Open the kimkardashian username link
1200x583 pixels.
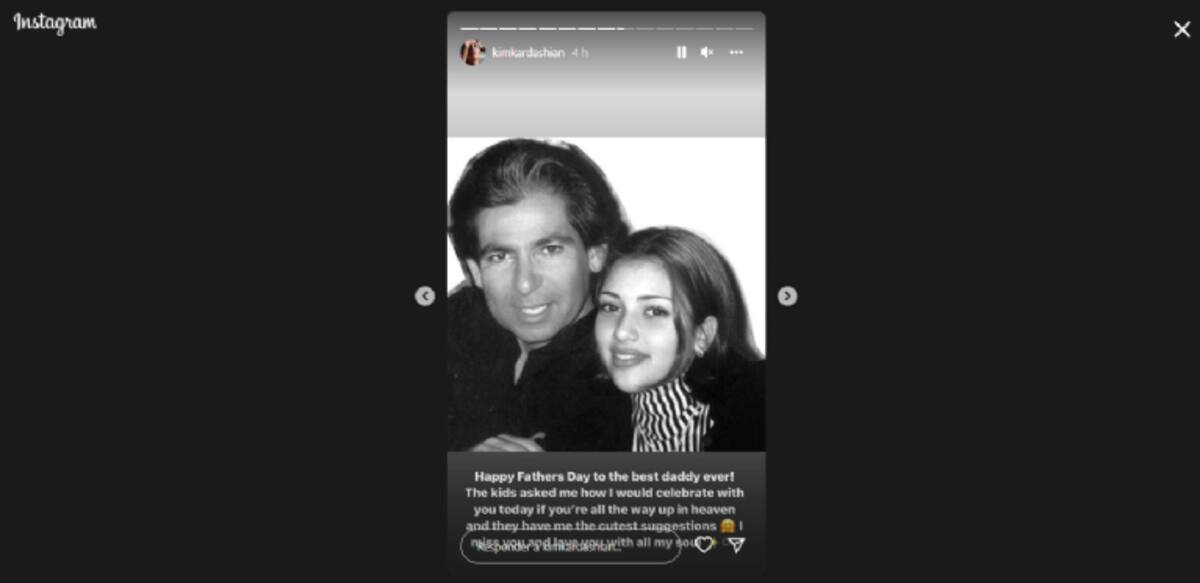click(x=528, y=52)
